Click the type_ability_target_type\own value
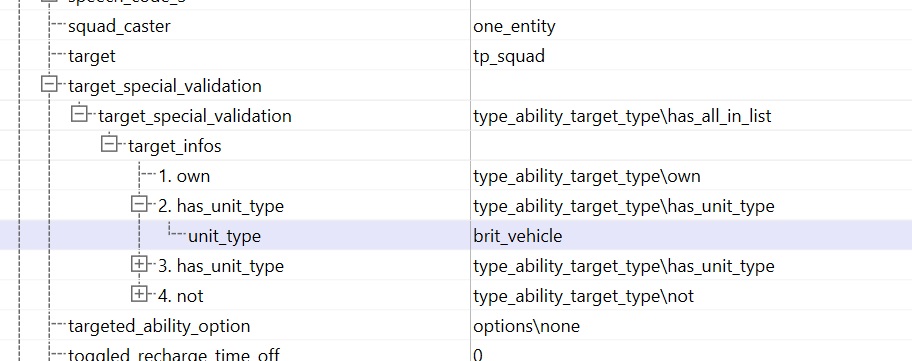 587,176
